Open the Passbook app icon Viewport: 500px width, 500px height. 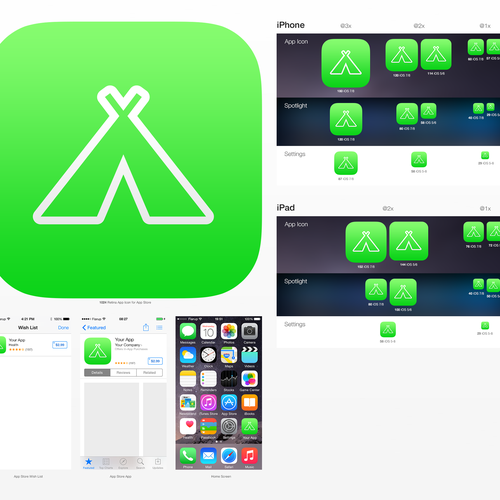[x=208, y=426]
